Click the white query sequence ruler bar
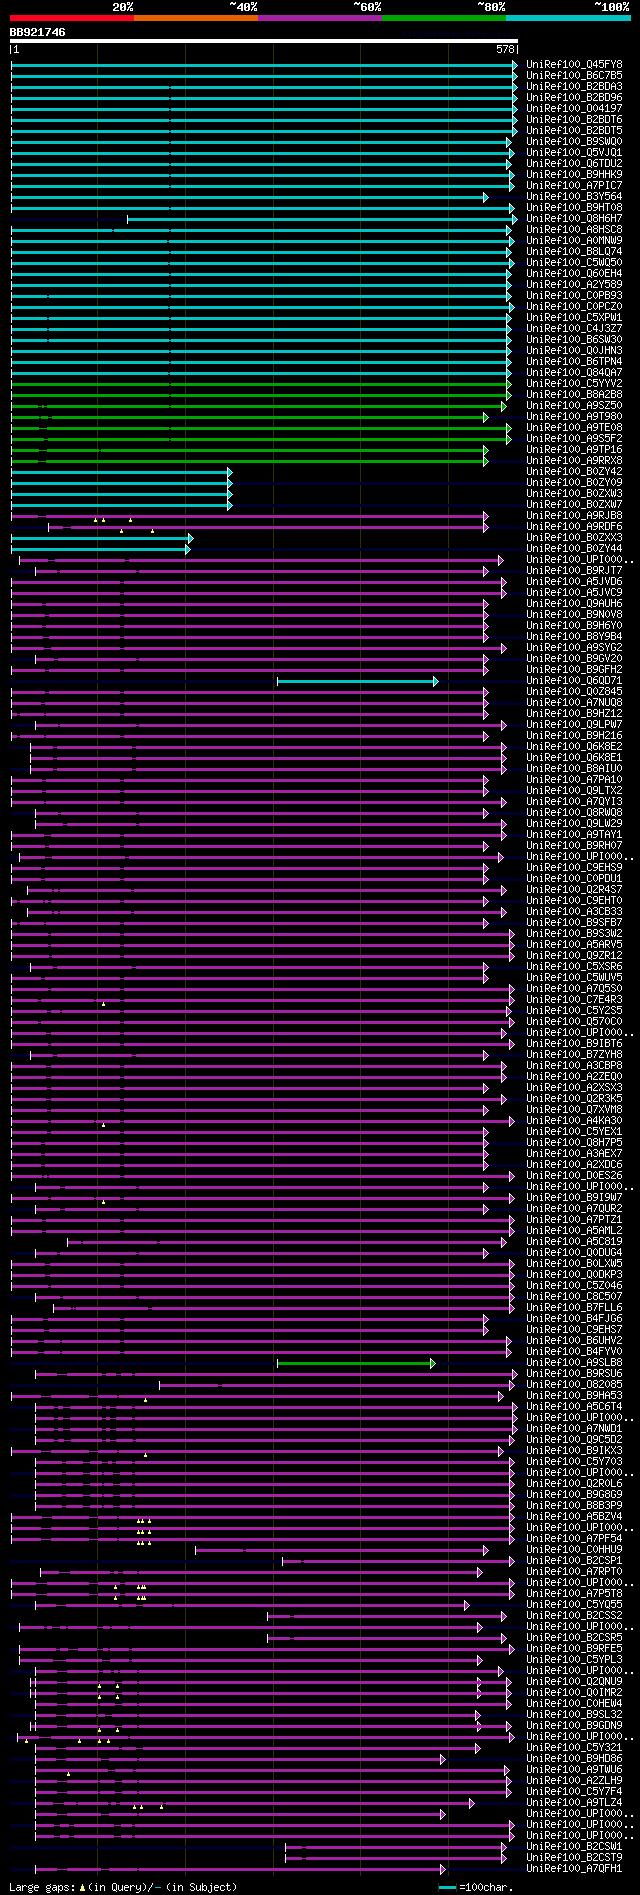 pos(264,41)
